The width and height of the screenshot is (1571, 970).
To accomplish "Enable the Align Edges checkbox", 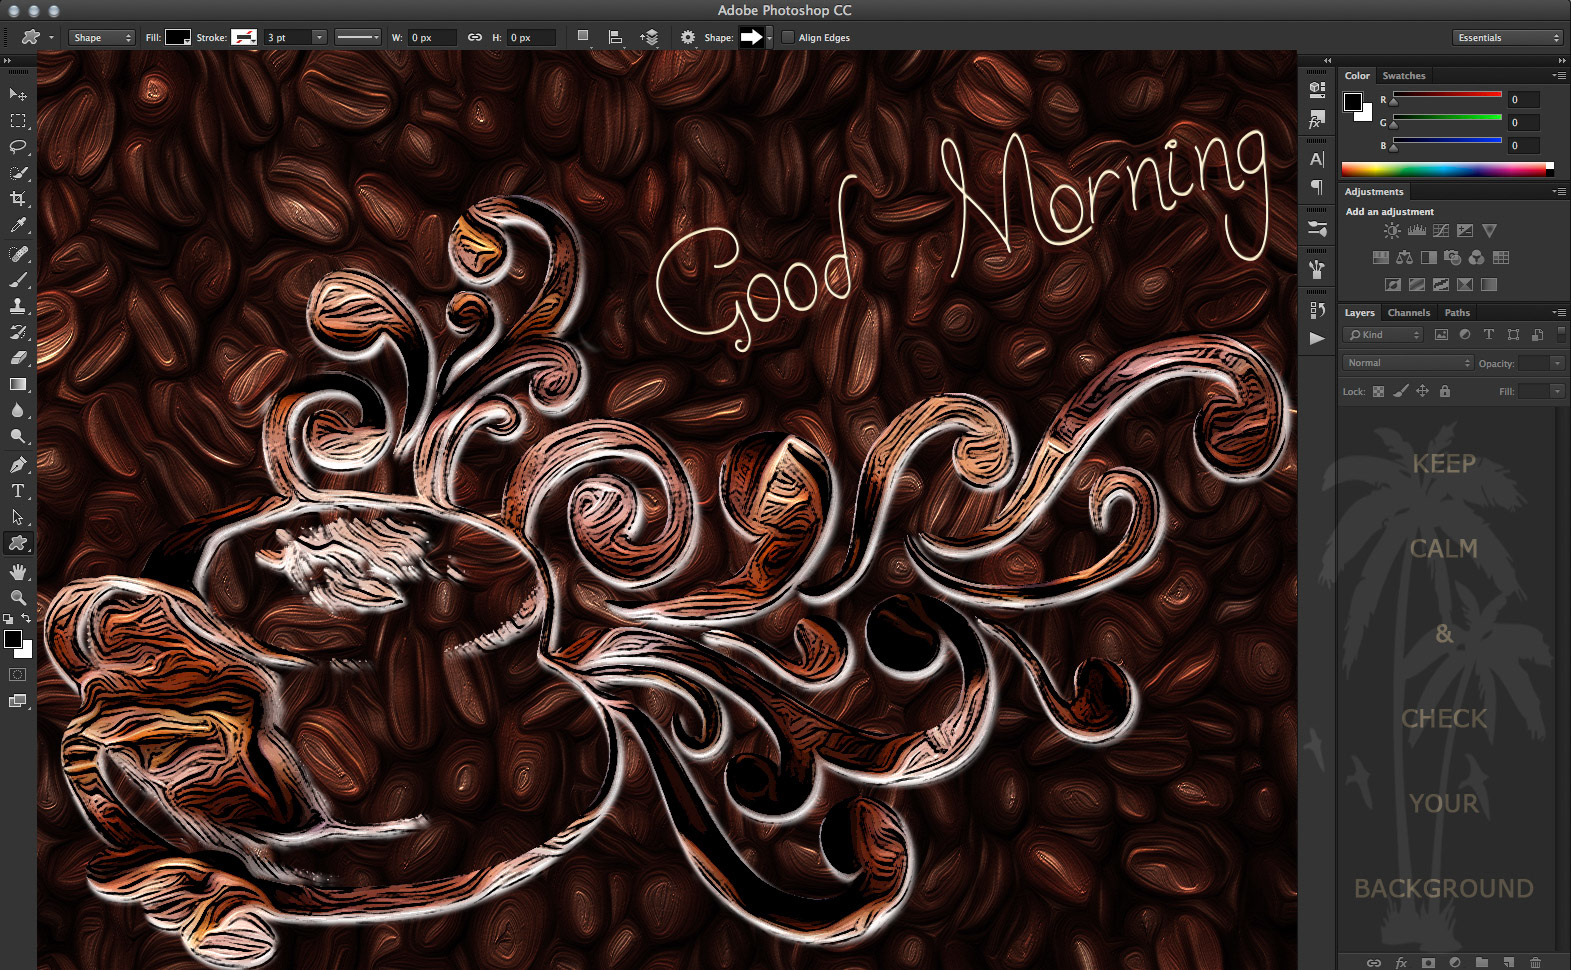I will click(x=788, y=37).
